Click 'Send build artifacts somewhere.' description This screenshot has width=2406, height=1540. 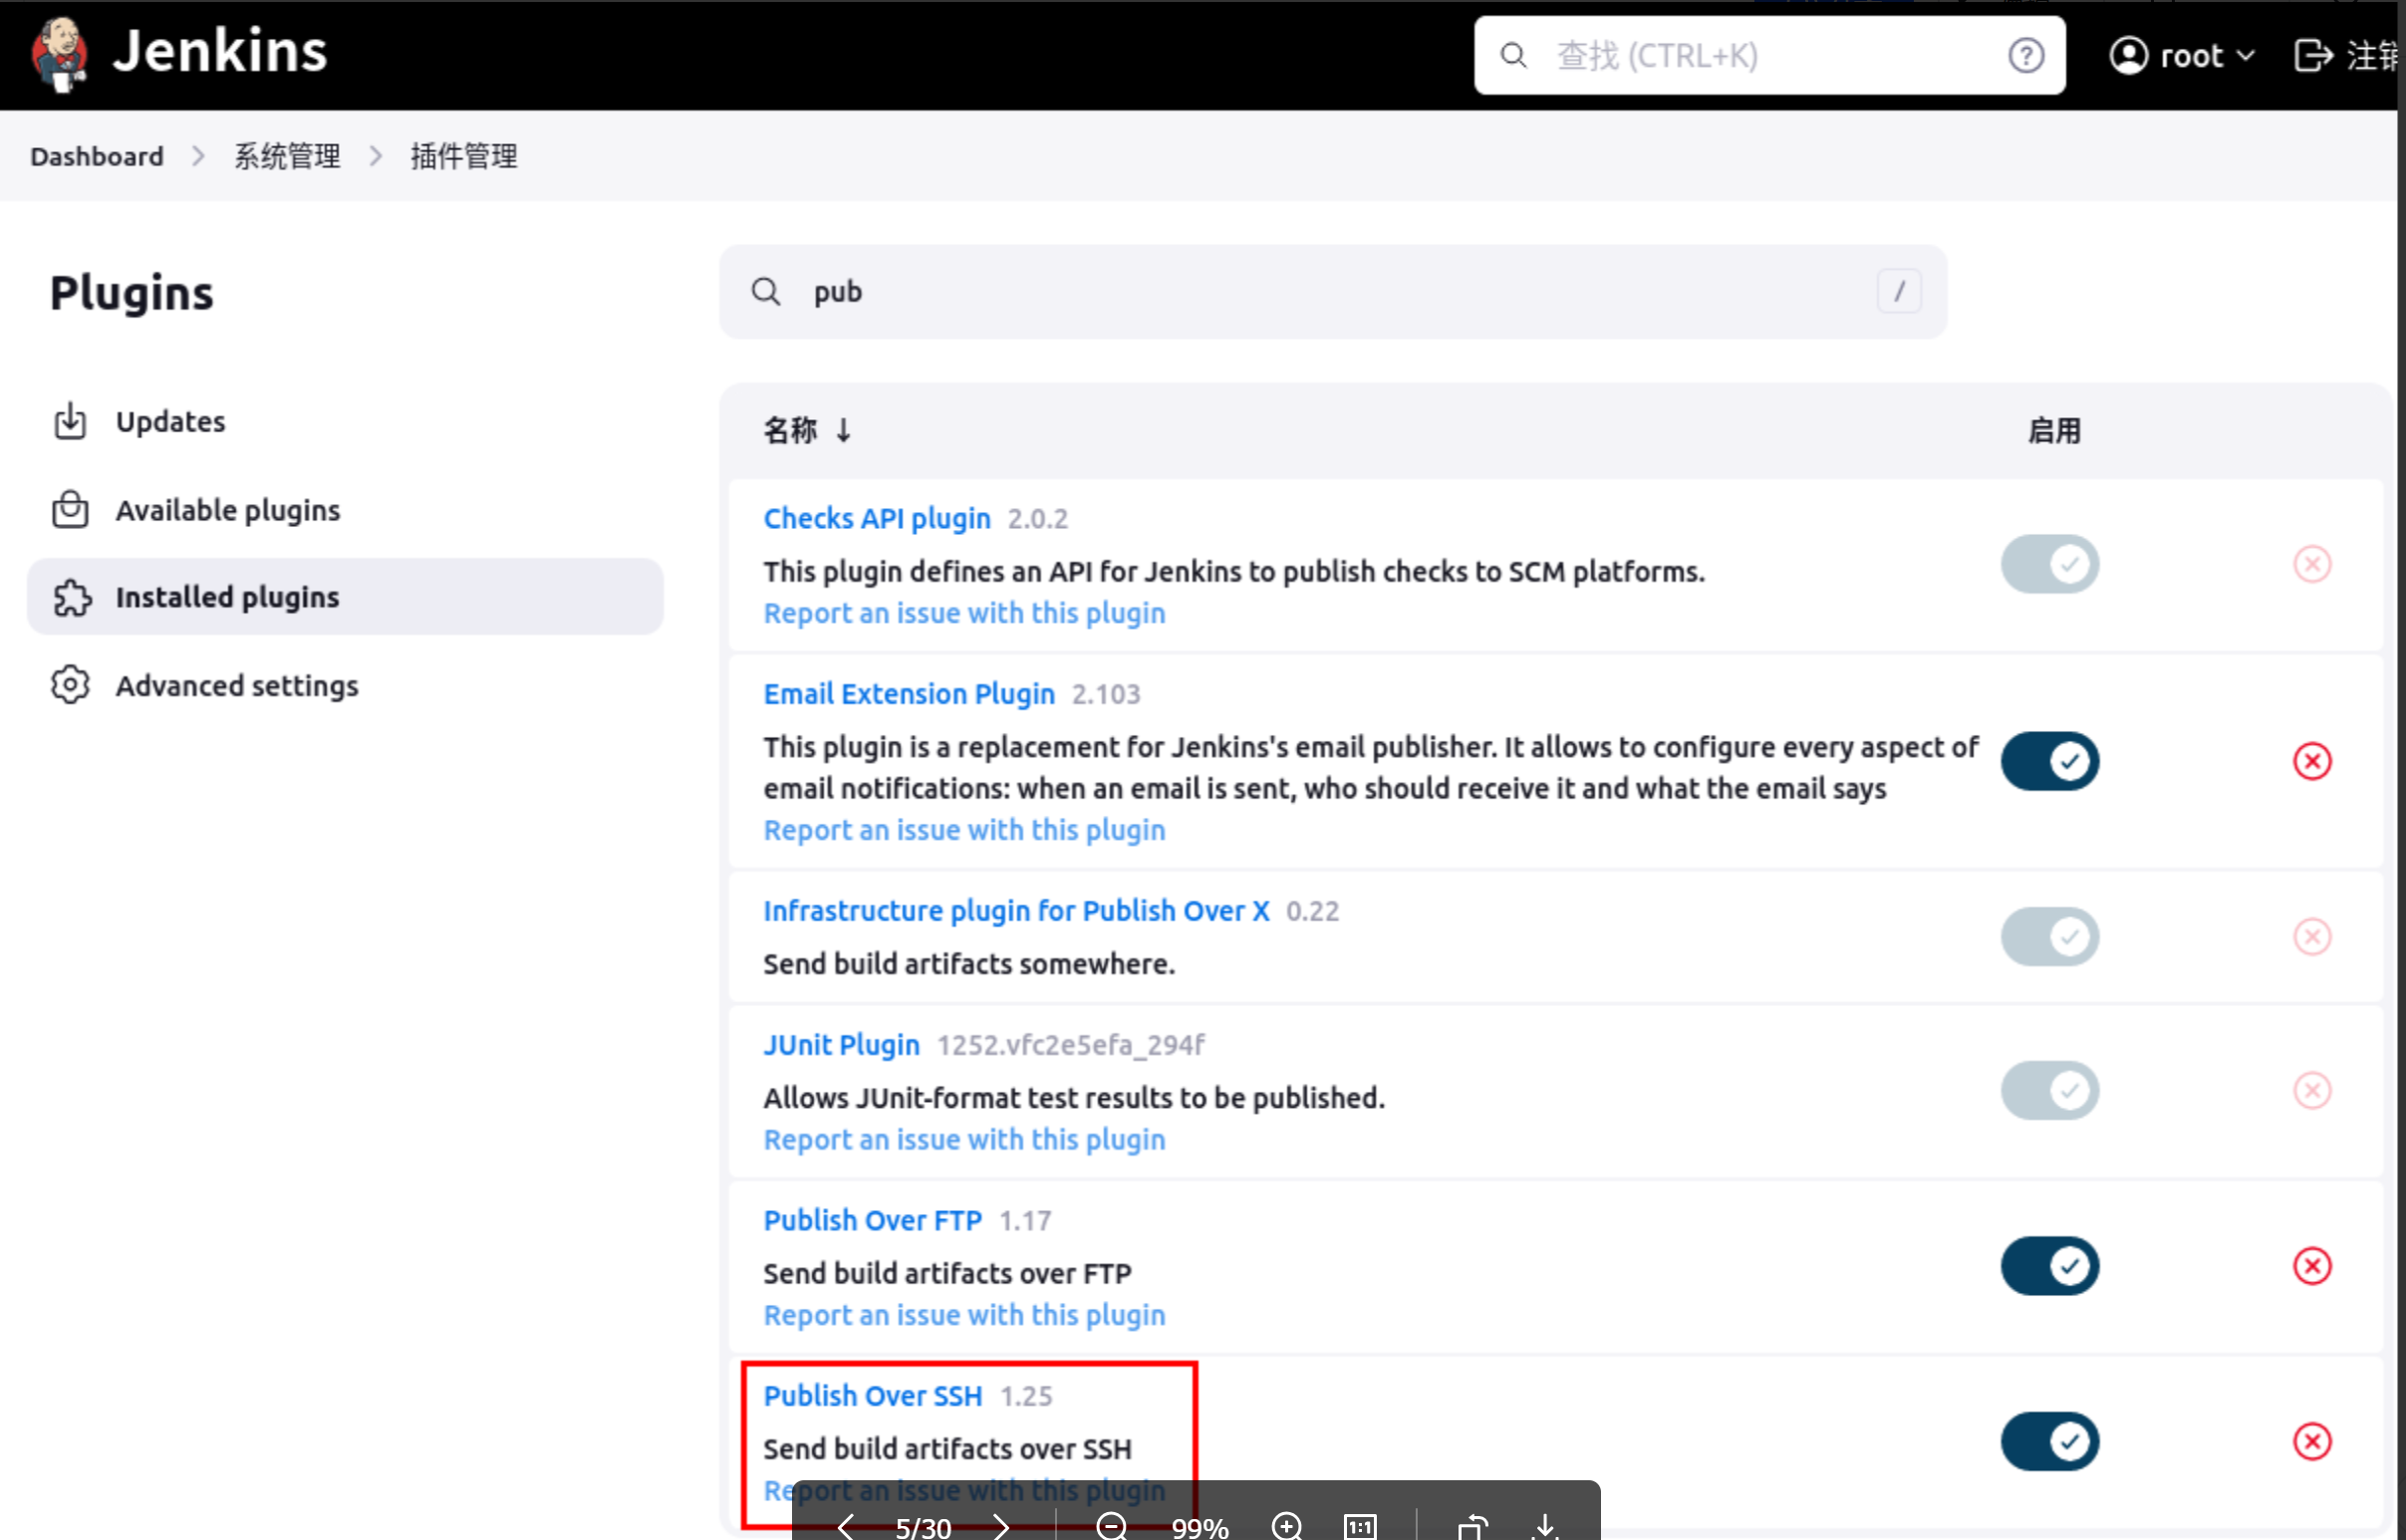(x=969, y=964)
